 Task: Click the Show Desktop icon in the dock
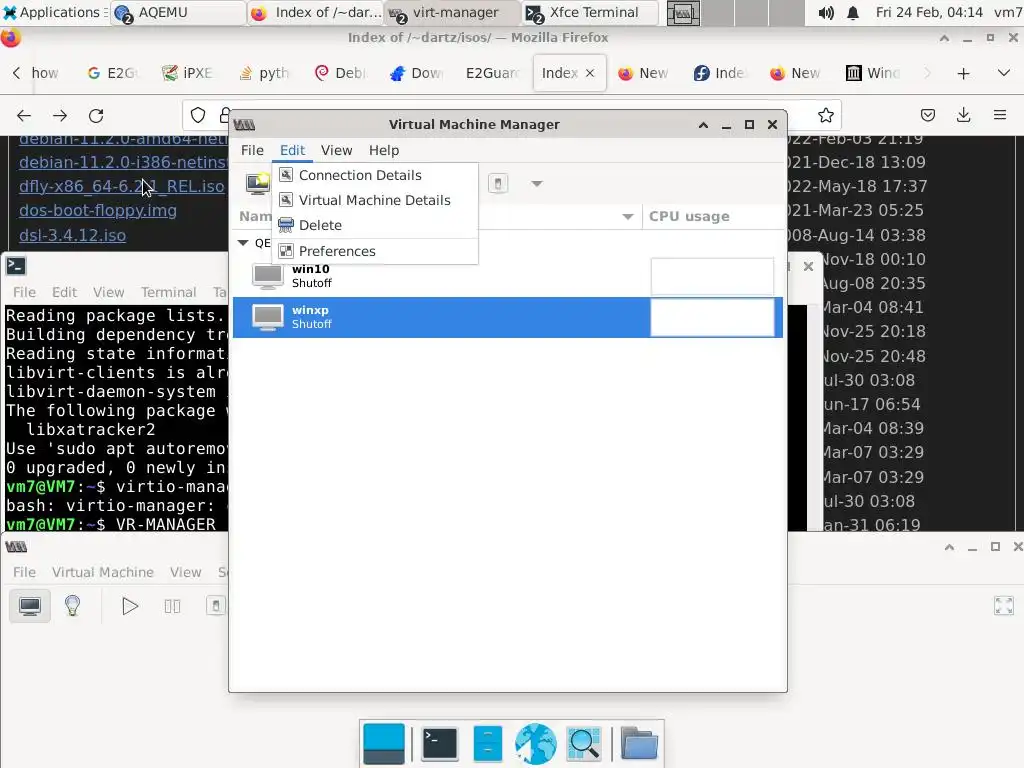[383, 744]
